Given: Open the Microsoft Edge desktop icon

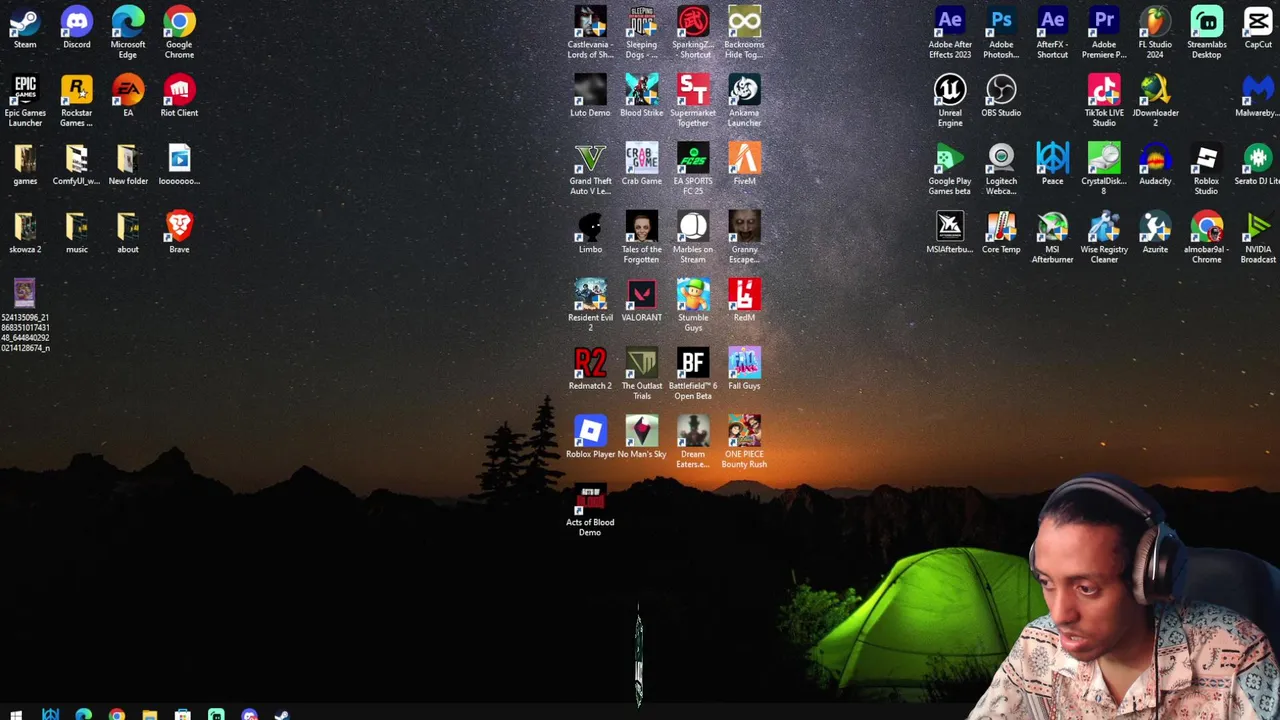Looking at the screenshot, I should click(x=128, y=22).
